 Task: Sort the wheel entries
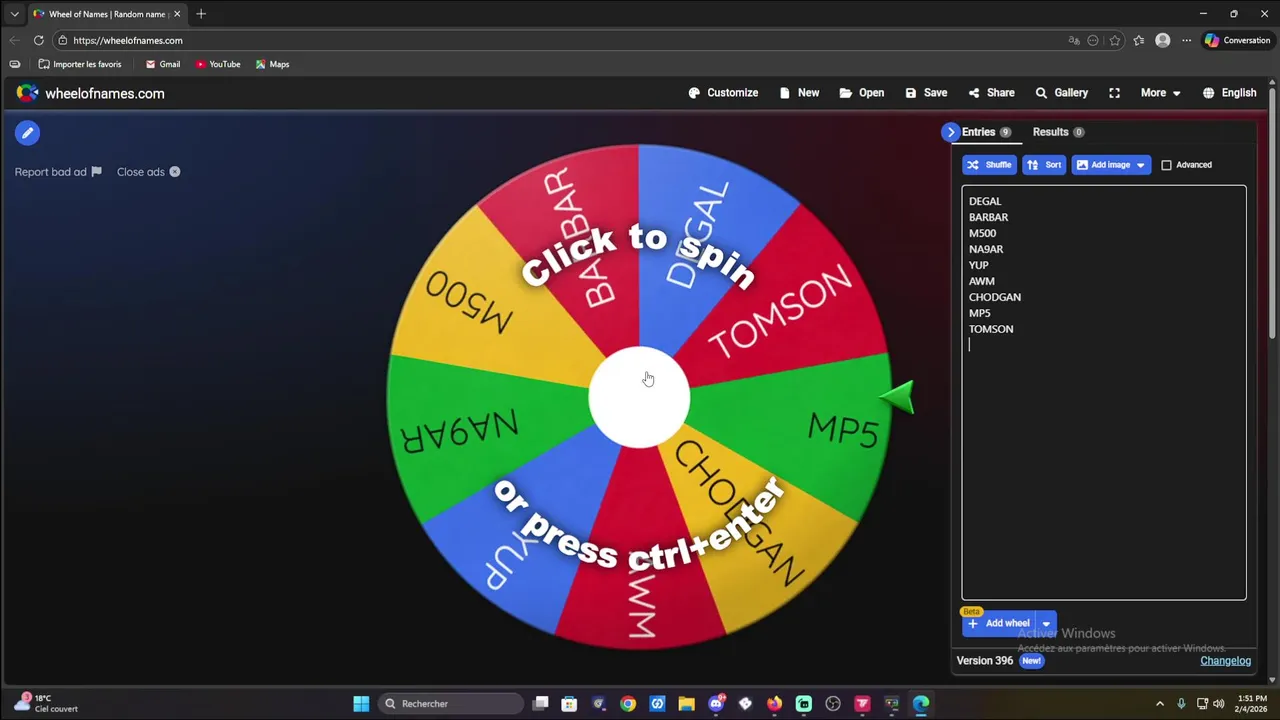1044,165
